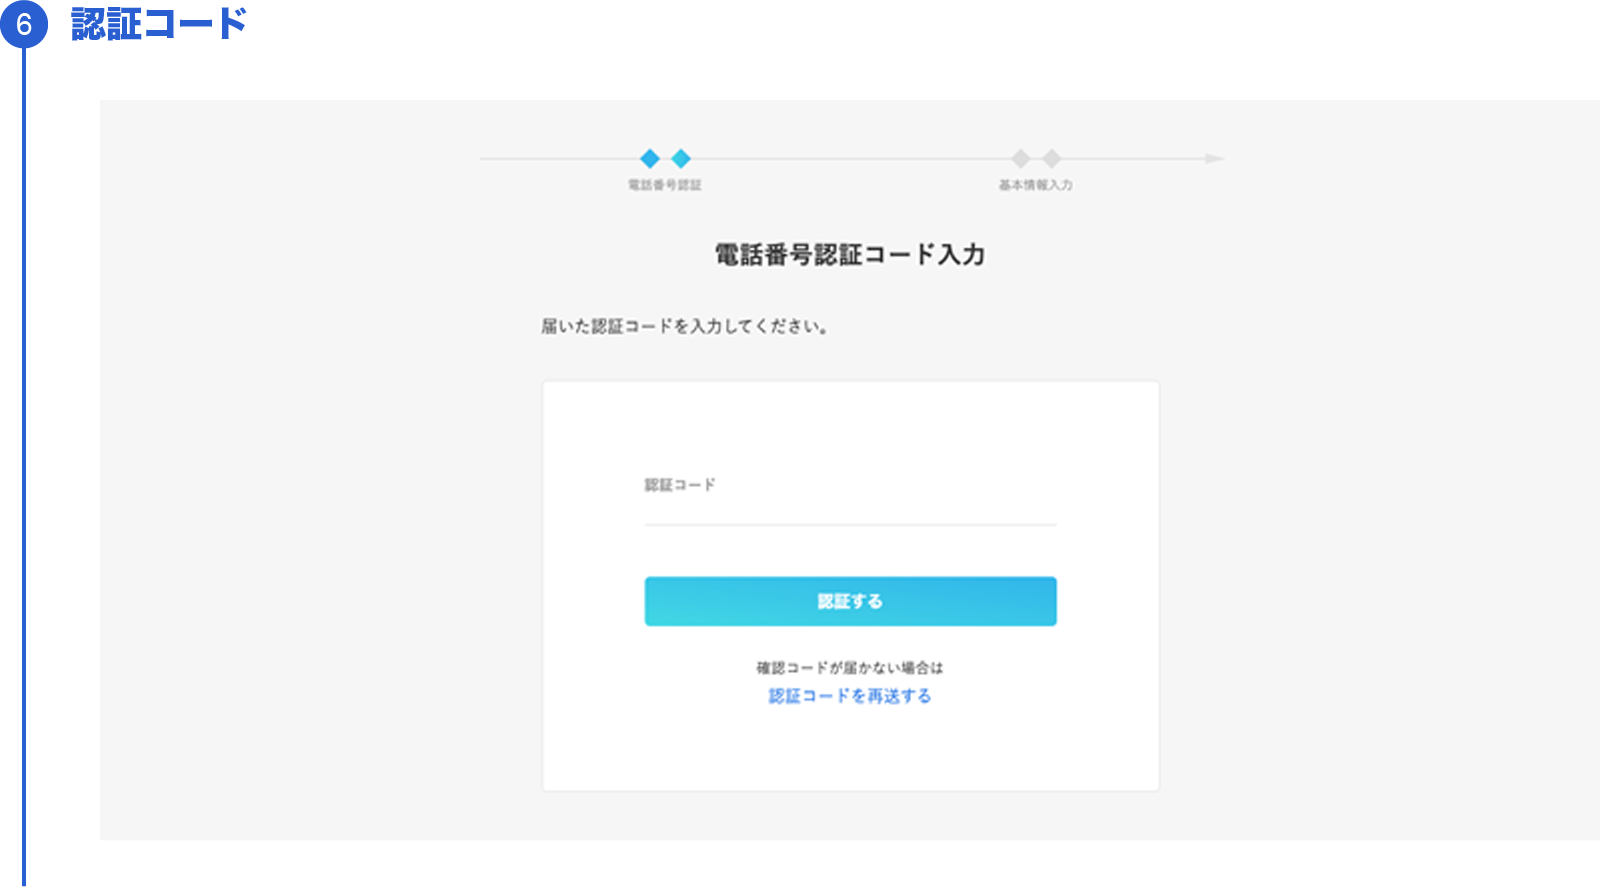Viewport: 1600px width, 887px height.
Task: Click the arrowhead ending the progress line
Action: [1215, 158]
